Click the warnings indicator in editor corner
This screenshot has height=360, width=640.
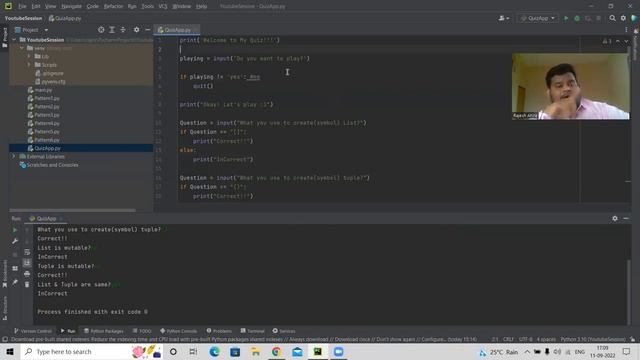(607, 41)
